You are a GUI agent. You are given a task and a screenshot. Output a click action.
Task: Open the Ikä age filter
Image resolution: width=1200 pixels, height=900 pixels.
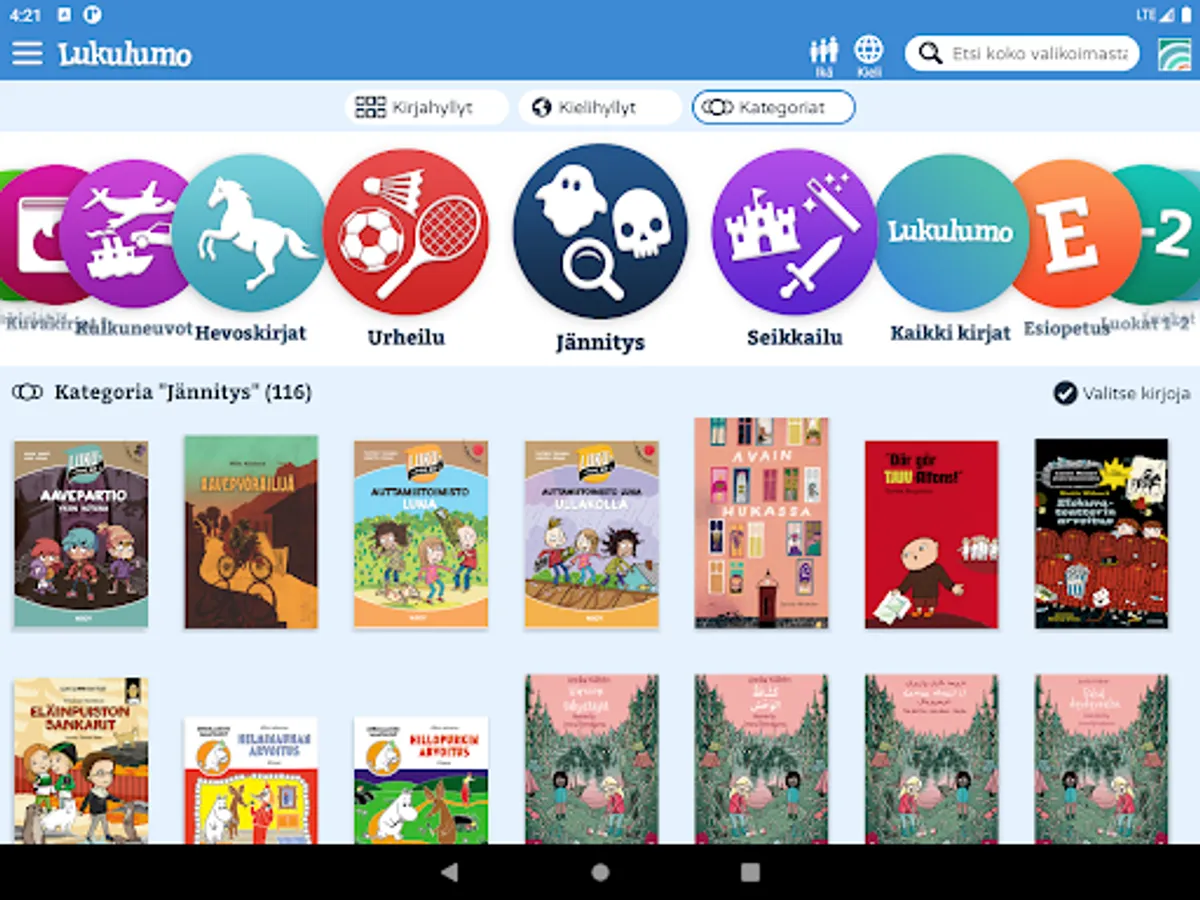pyautogui.click(x=823, y=56)
